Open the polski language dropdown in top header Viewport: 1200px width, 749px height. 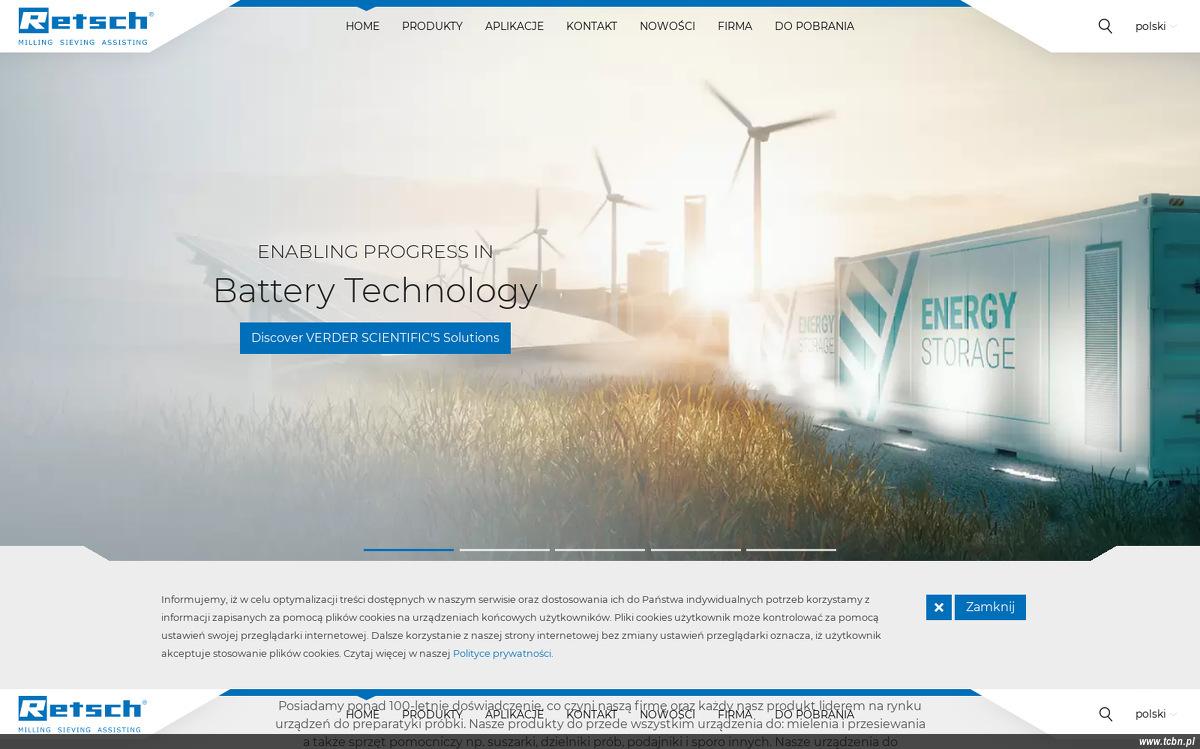1156,26
